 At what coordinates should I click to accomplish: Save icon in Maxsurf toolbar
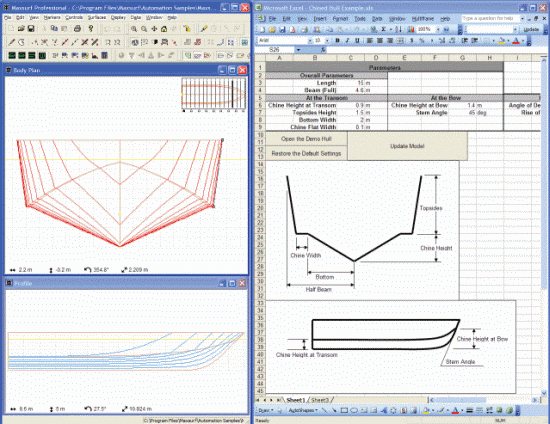coord(31,29)
